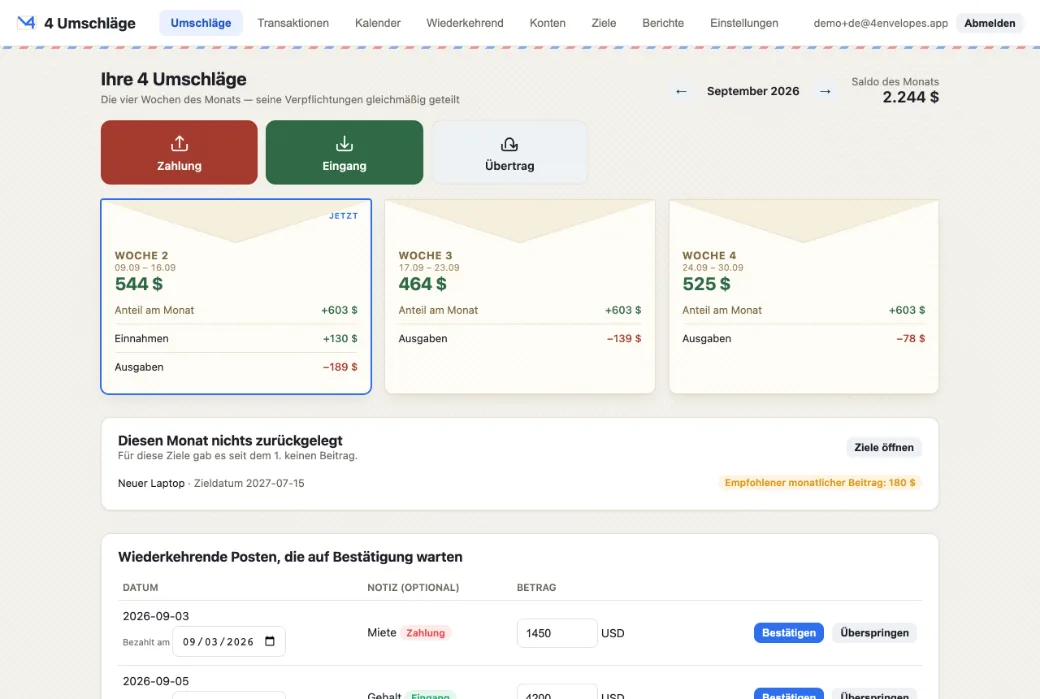Click the Abmelden button
Viewport: 1040px width, 699px height.
[x=990, y=23]
